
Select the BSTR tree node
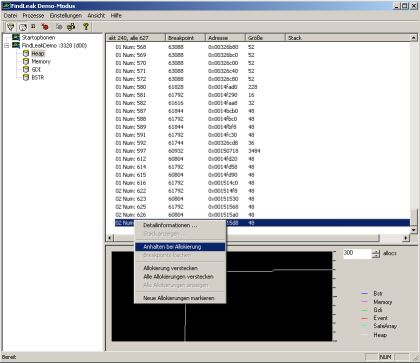click(x=38, y=78)
